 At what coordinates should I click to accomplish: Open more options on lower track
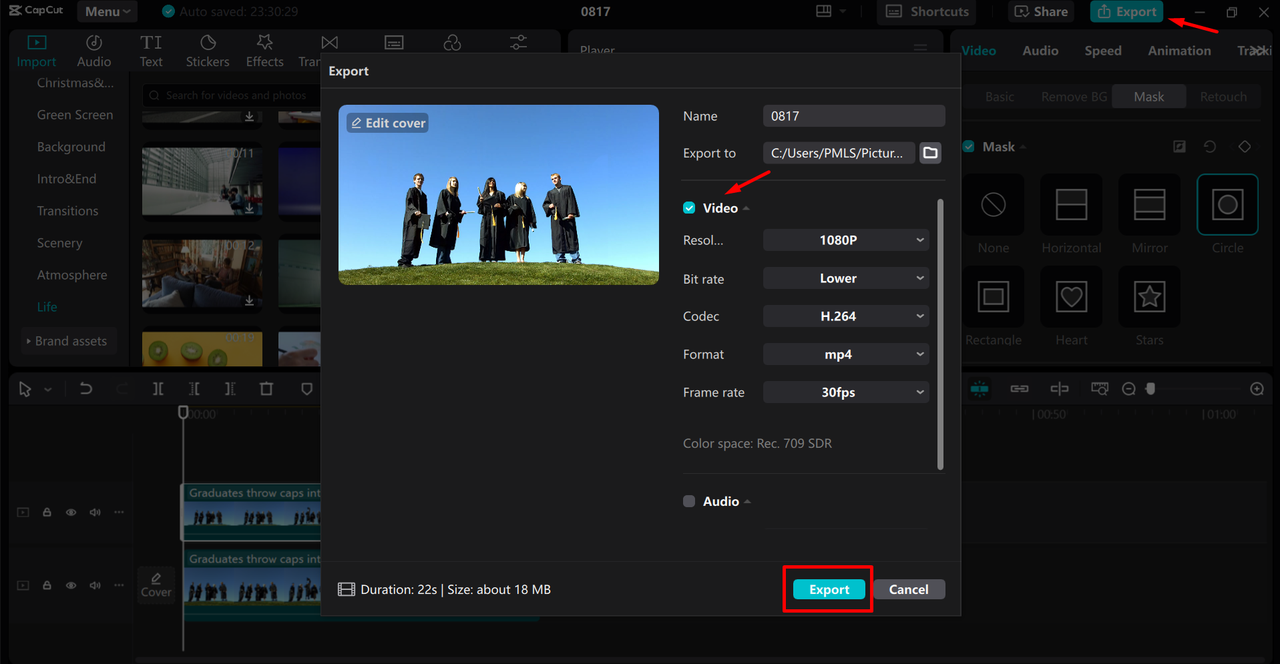point(119,585)
